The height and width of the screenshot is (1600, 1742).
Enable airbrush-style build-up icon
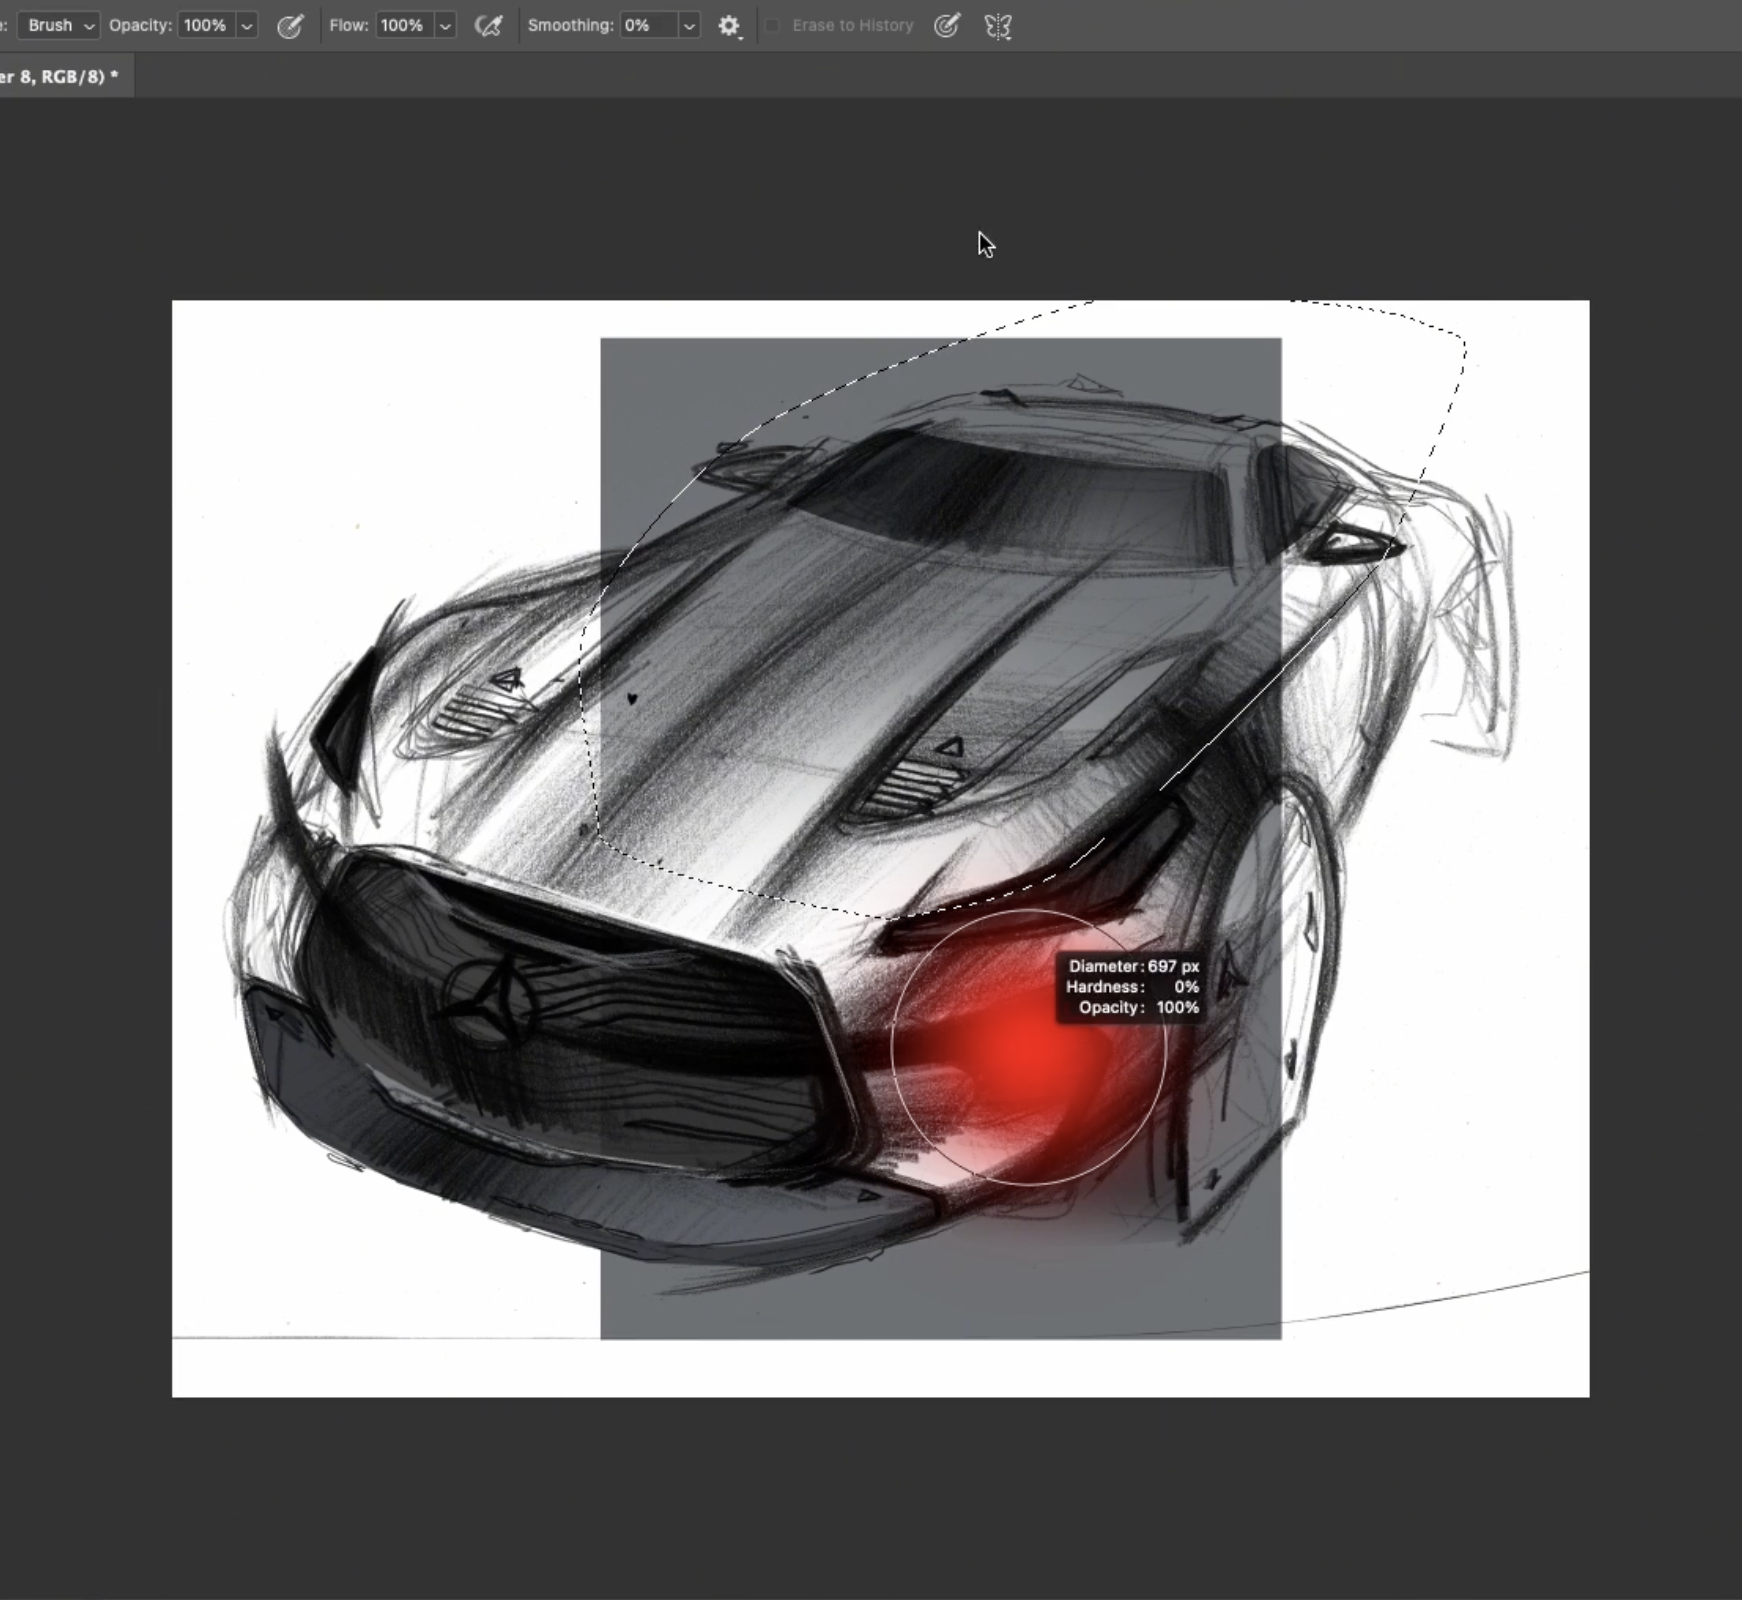click(488, 26)
